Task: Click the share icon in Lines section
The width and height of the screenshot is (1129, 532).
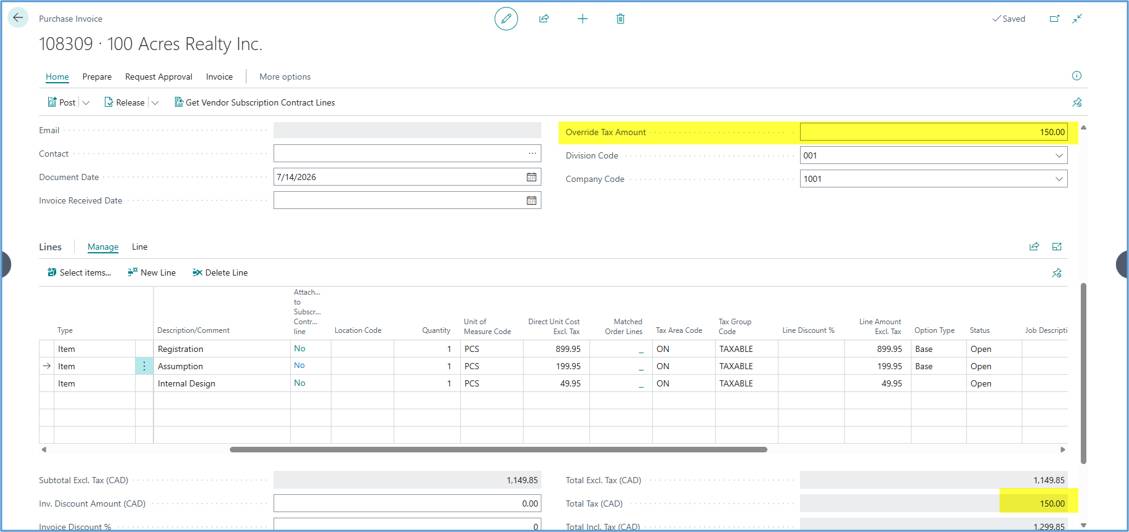Action: [x=1034, y=246]
